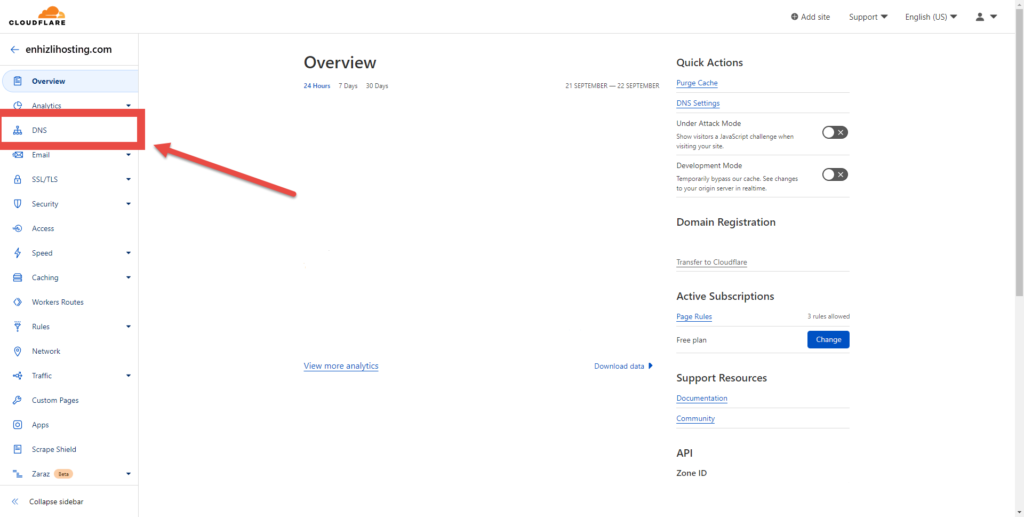Click the Caching icon in sidebar
The image size is (1024, 517).
click(x=18, y=278)
